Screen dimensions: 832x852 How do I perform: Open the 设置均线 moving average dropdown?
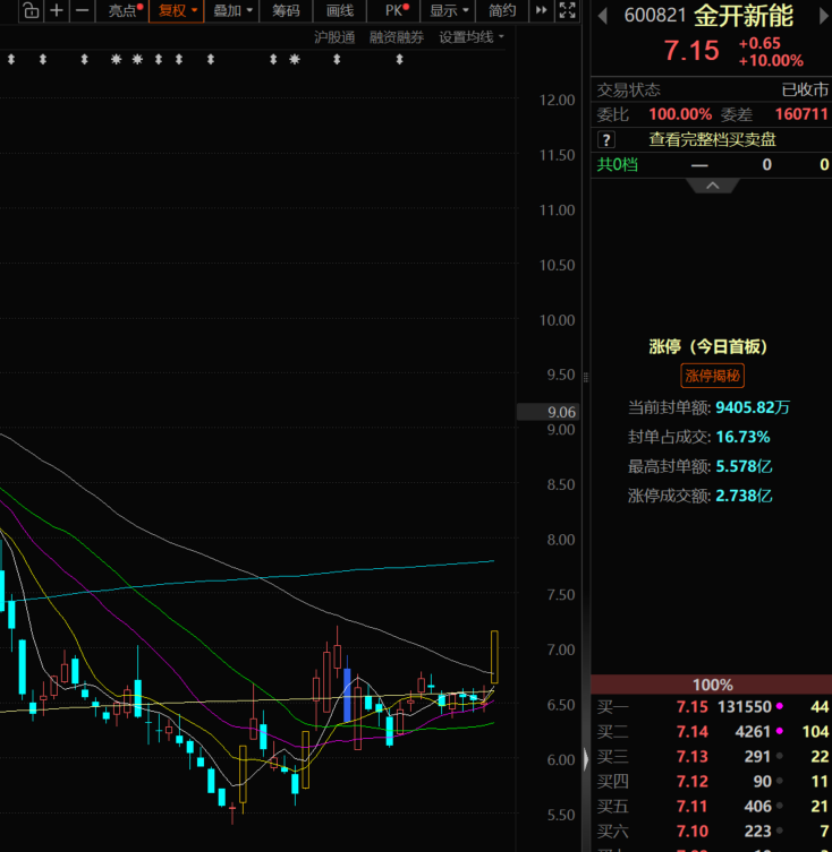coord(471,37)
